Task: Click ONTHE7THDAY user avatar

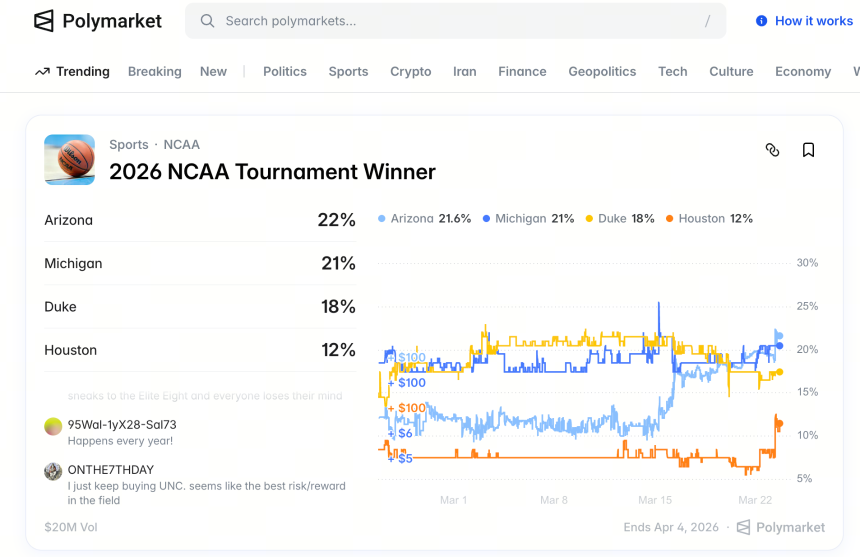Action: (x=53, y=471)
